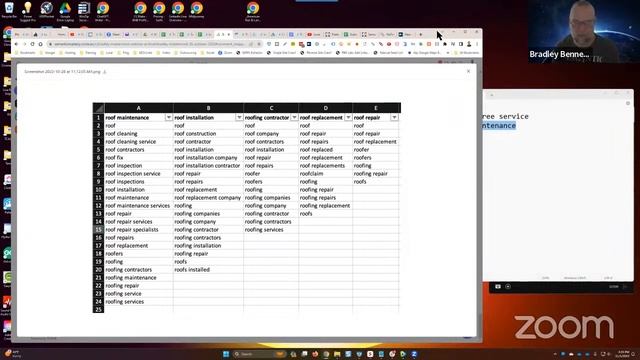The width and height of the screenshot is (640, 360).
Task: Click the browser Home icon
Action: click(40, 44)
